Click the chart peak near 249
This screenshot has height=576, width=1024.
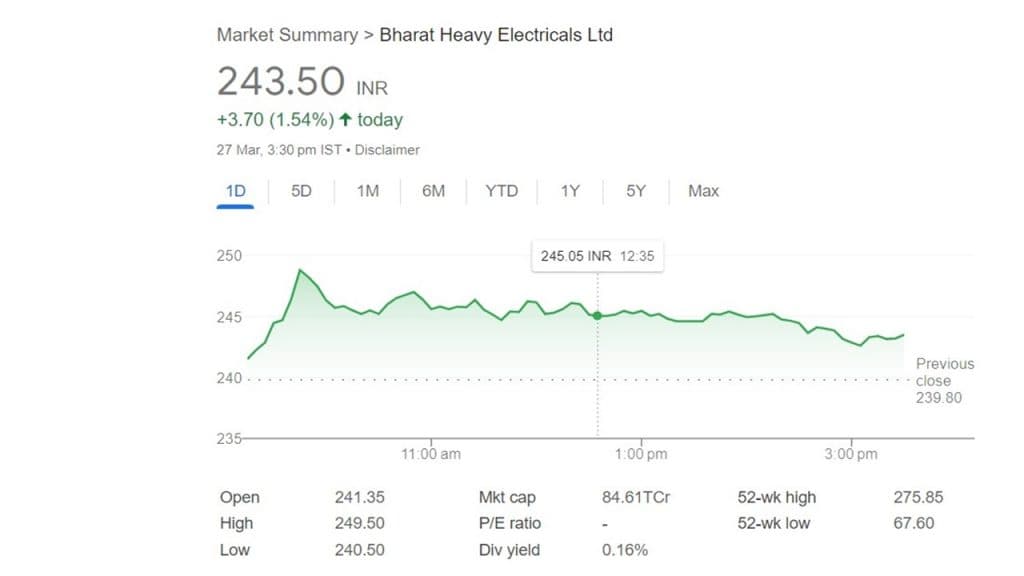[300, 270]
